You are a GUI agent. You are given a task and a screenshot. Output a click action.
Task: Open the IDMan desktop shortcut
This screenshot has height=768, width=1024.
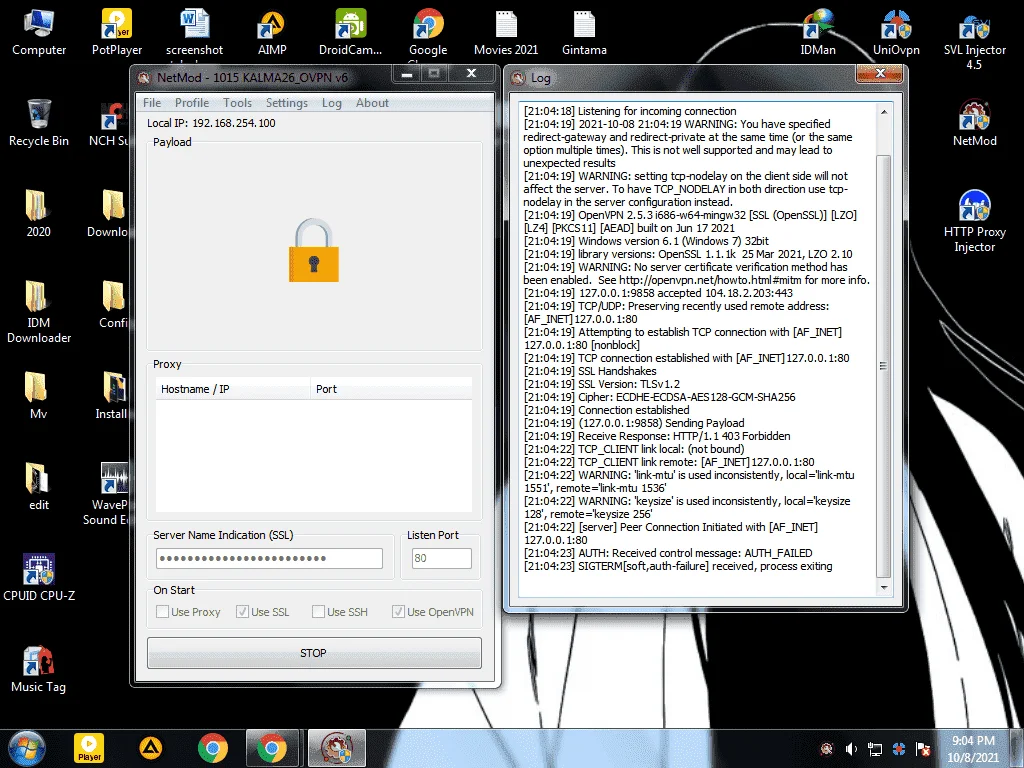tap(818, 33)
